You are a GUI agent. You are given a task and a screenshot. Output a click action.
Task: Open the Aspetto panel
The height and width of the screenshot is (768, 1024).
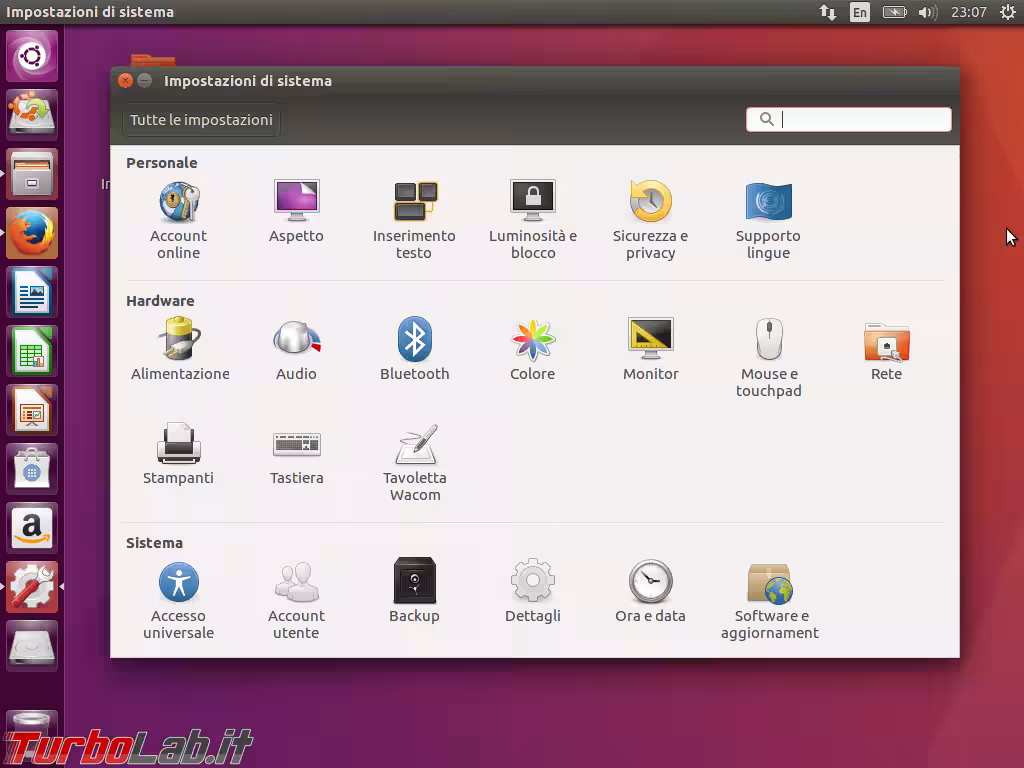click(296, 205)
